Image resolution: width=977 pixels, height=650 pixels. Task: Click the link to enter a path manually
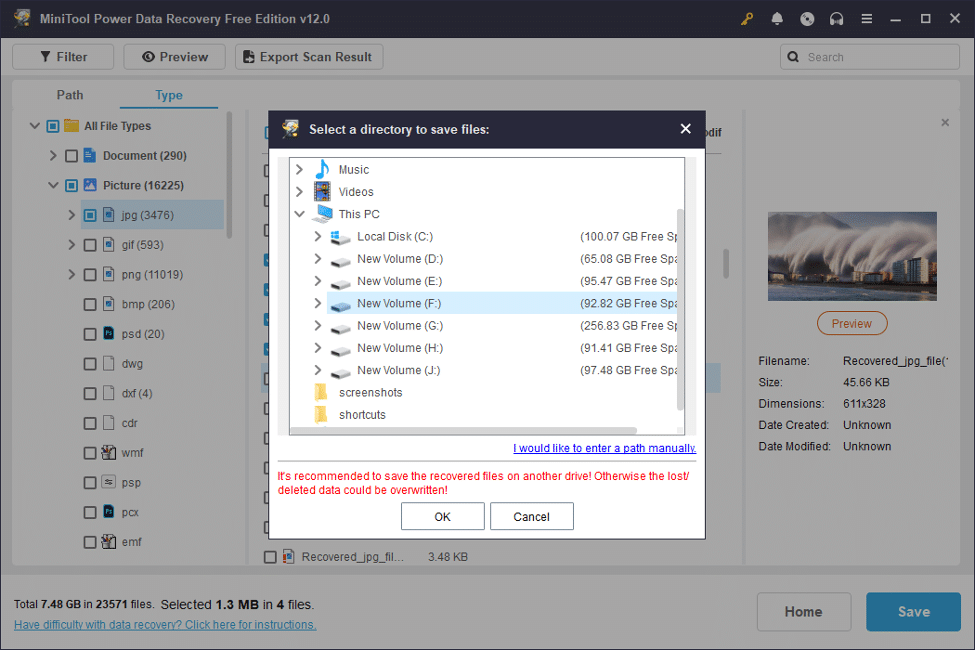603,448
